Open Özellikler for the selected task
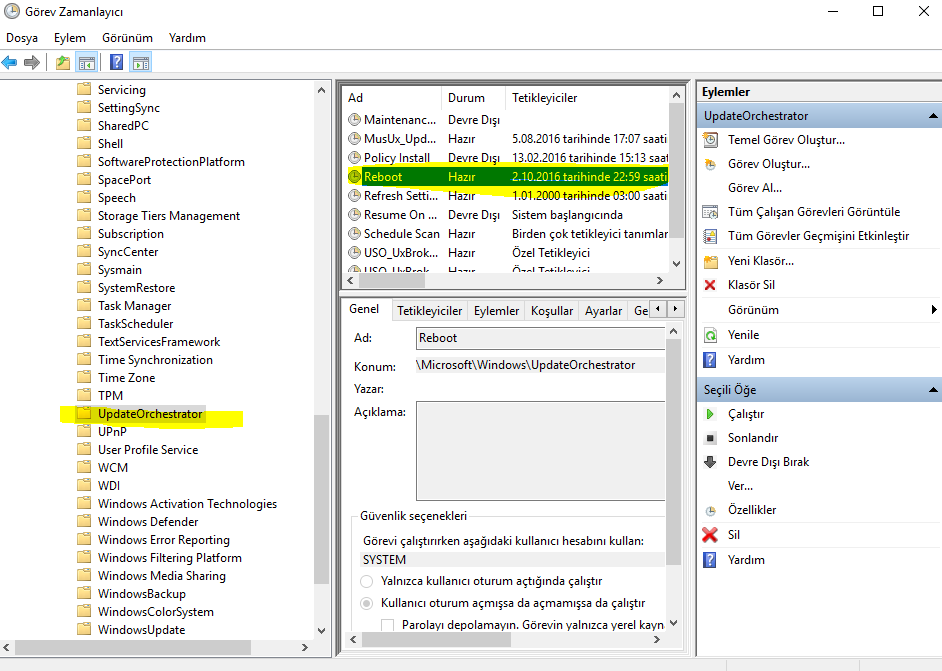This screenshot has height=671, width=942. pyautogui.click(x=751, y=510)
